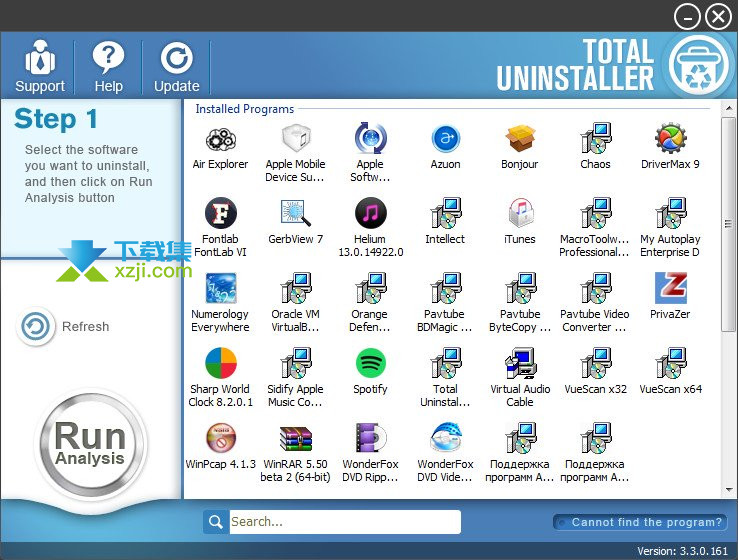The image size is (738, 560).
Task: Select the Orange Defender icon
Action: pos(370,288)
